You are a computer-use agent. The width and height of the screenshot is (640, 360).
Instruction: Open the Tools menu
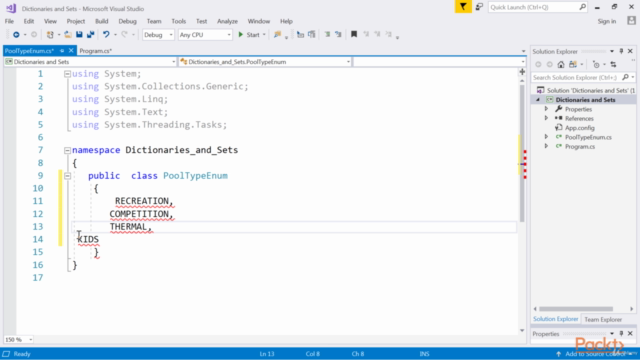tap(178, 21)
